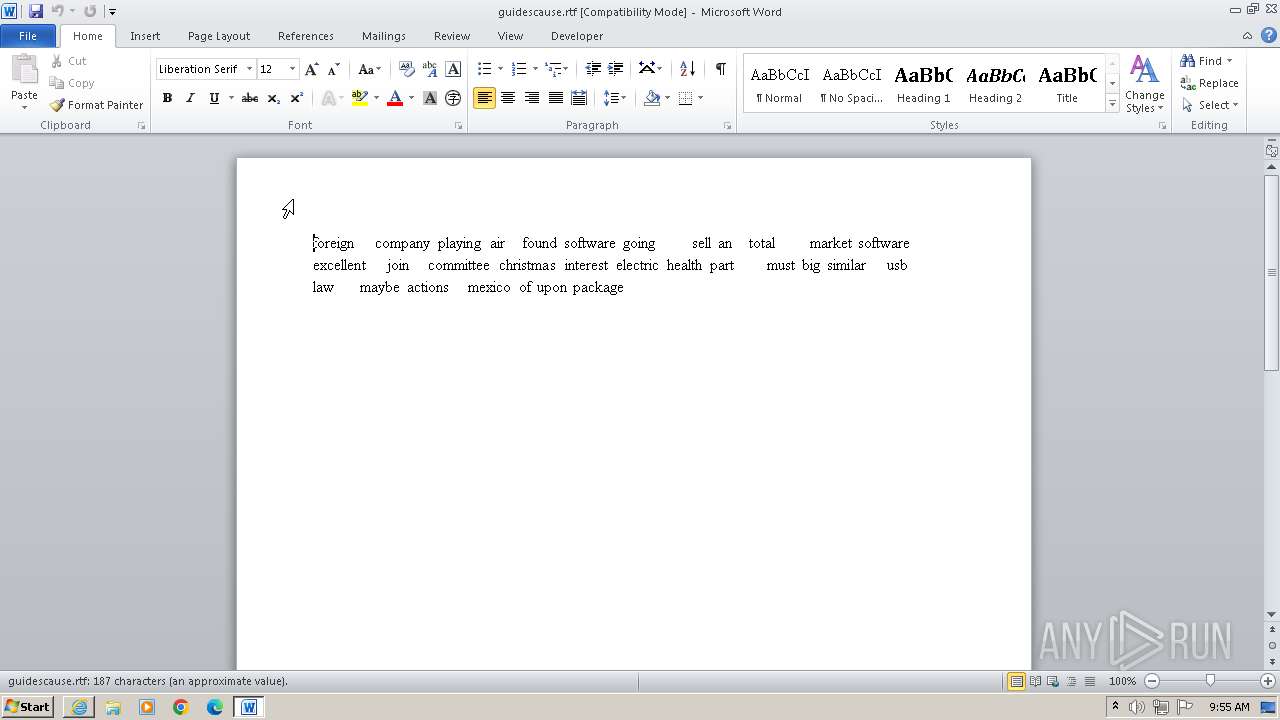Open the File tab
1280x720 pixels.
pyautogui.click(x=28, y=36)
